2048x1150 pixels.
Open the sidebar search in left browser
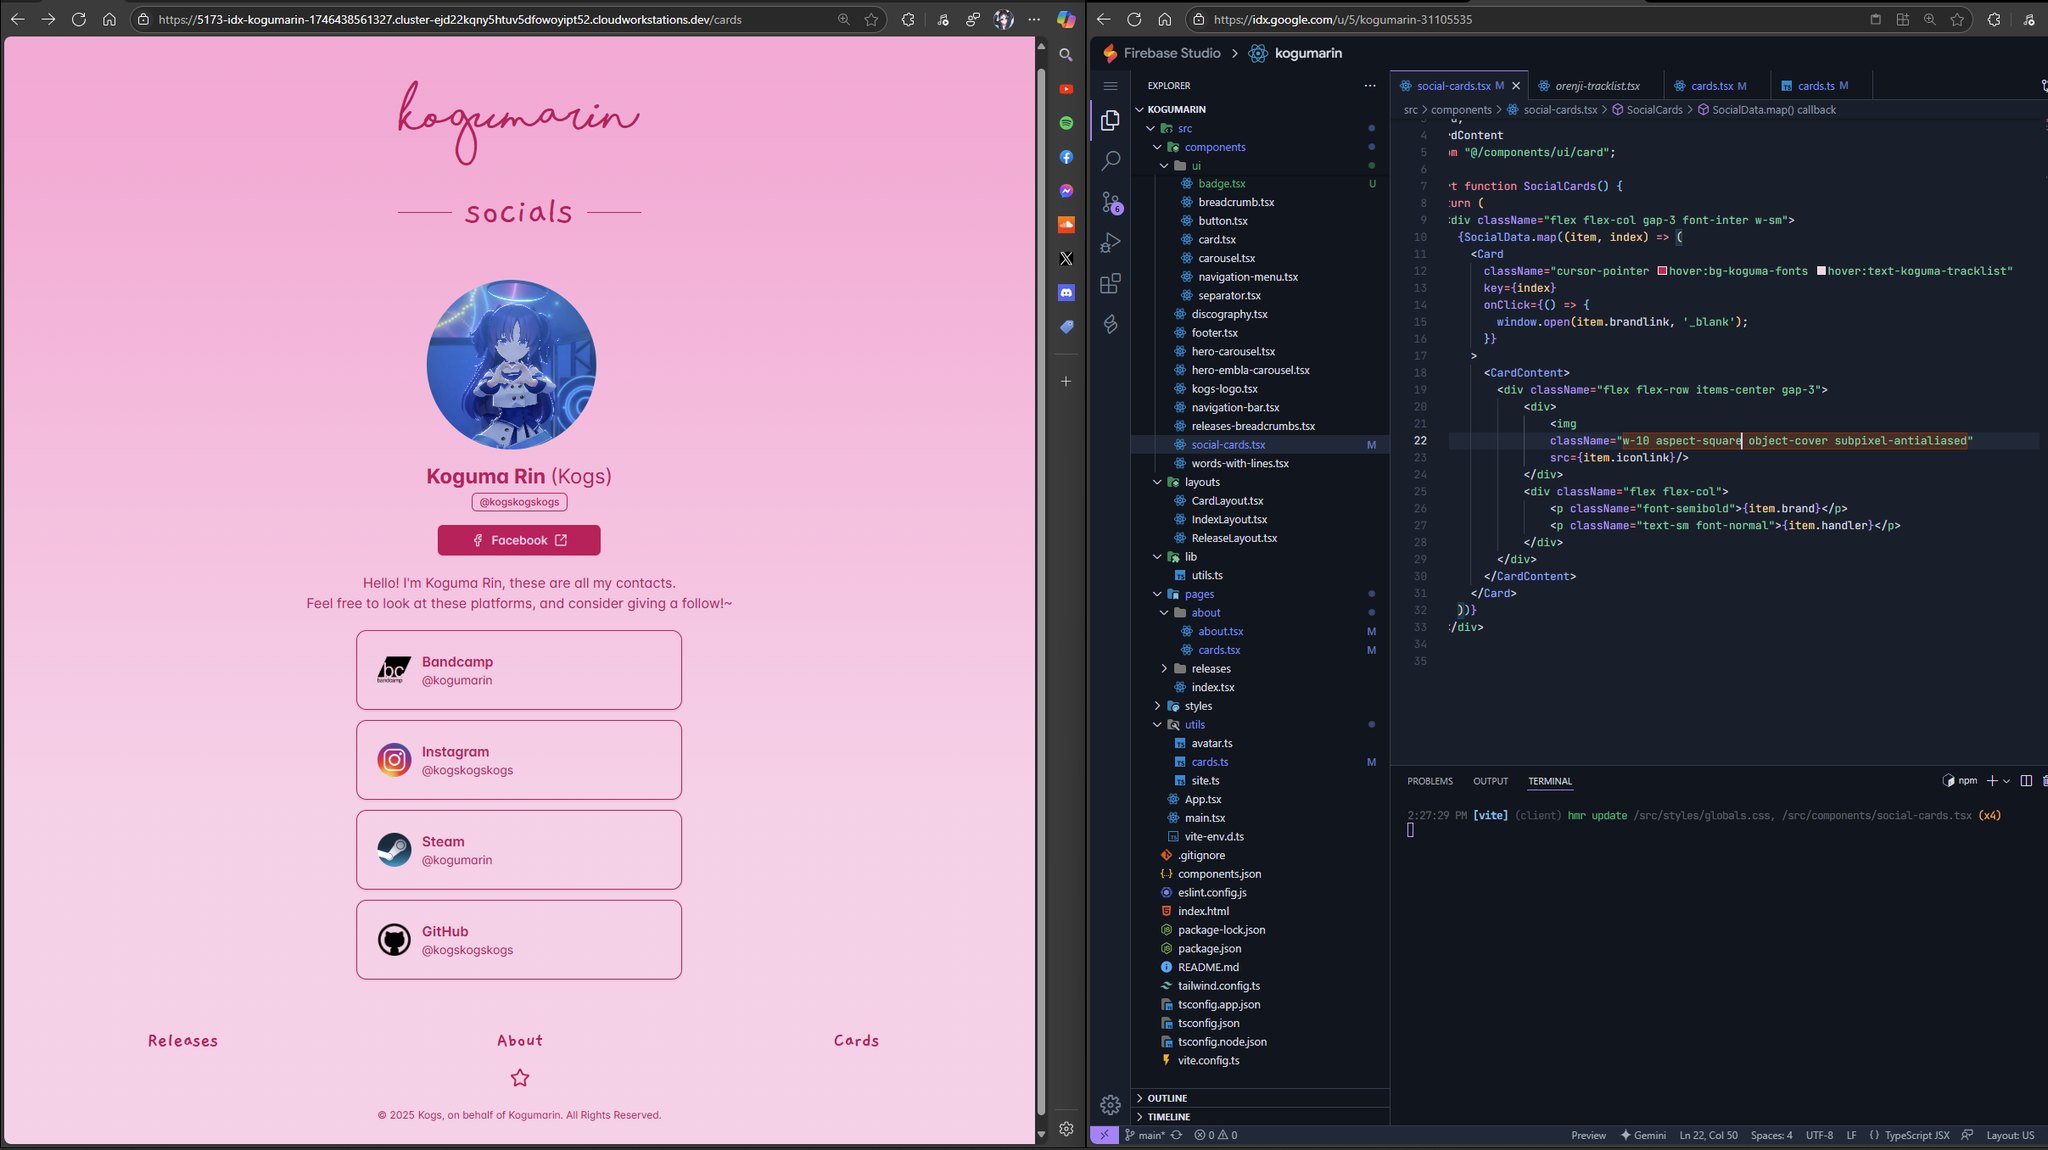[1066, 55]
